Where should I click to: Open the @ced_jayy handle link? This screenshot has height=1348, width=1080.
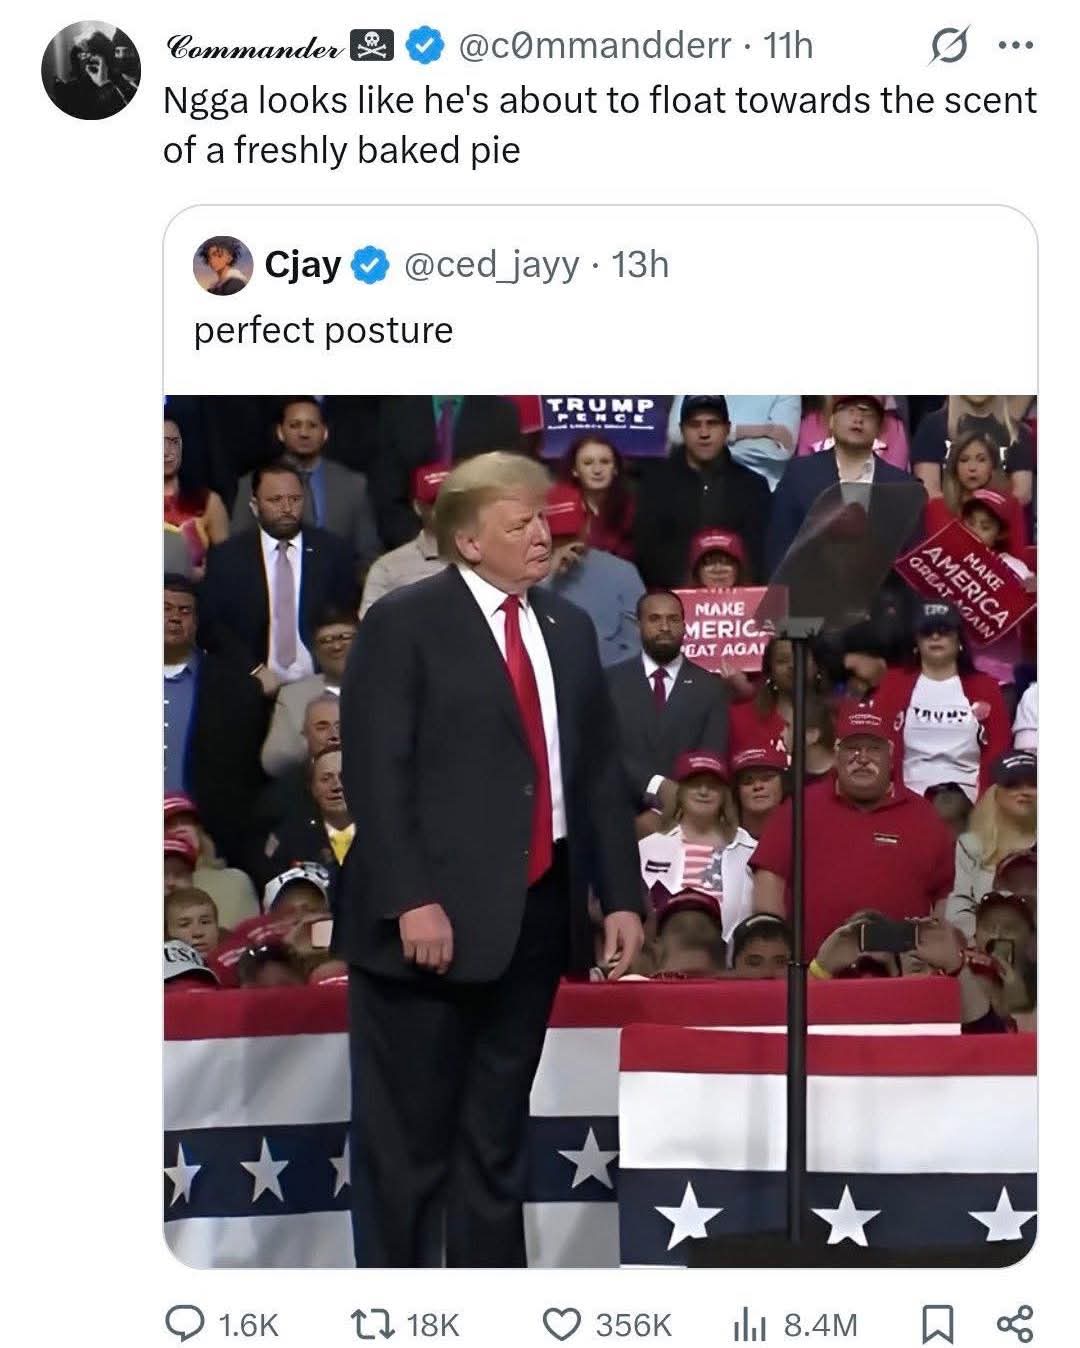(x=490, y=265)
